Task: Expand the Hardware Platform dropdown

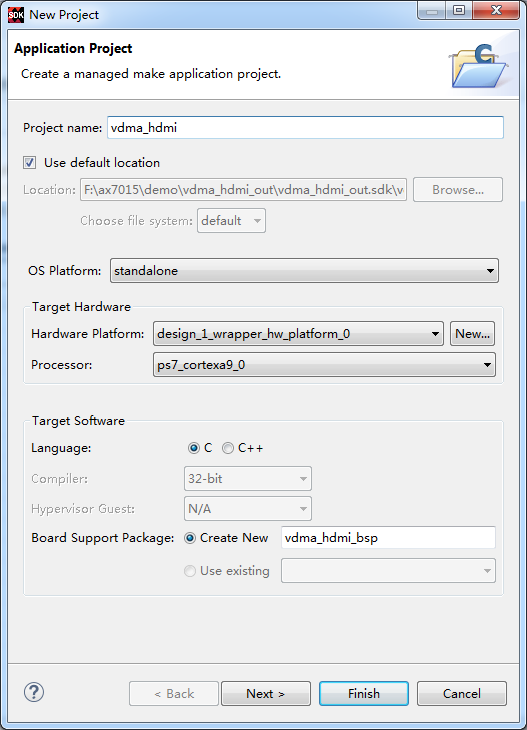Action: [x=298, y=334]
